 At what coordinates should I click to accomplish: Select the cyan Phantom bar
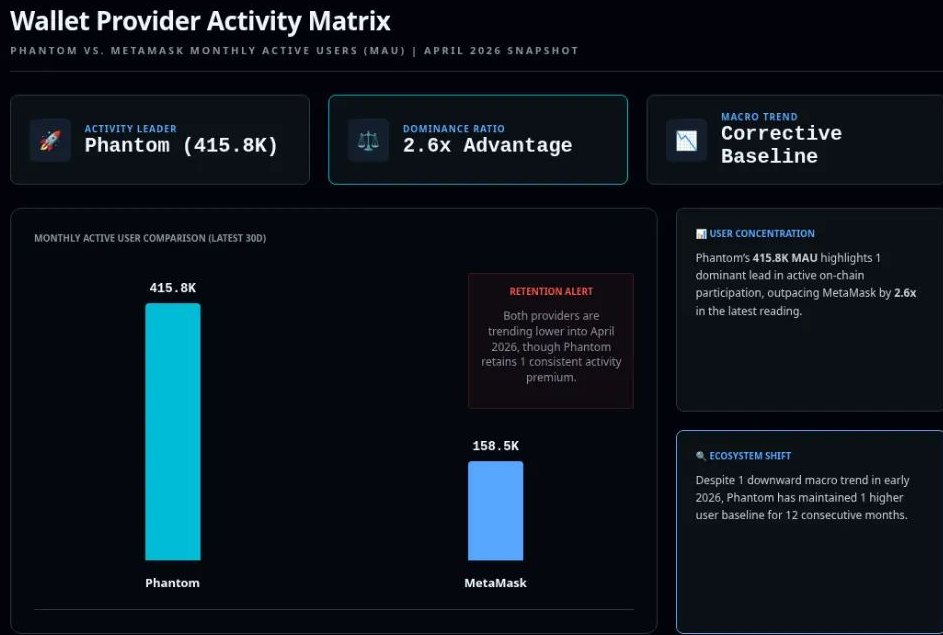[173, 432]
